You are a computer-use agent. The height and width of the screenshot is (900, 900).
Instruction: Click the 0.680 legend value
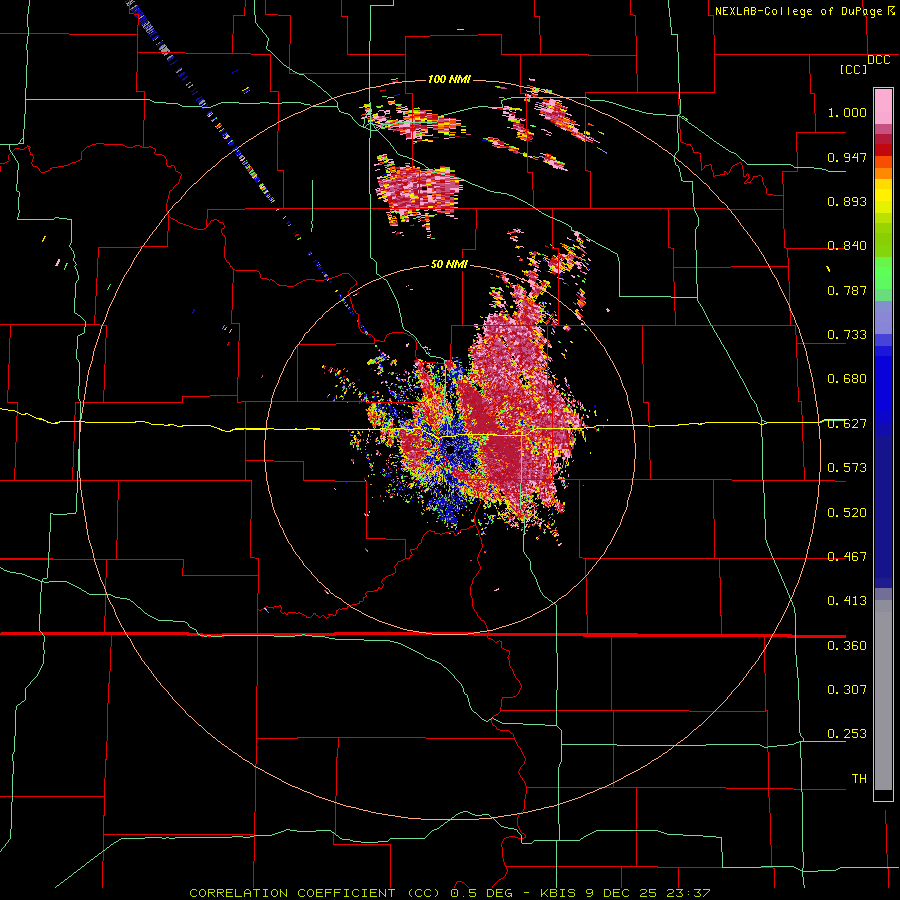coord(847,379)
